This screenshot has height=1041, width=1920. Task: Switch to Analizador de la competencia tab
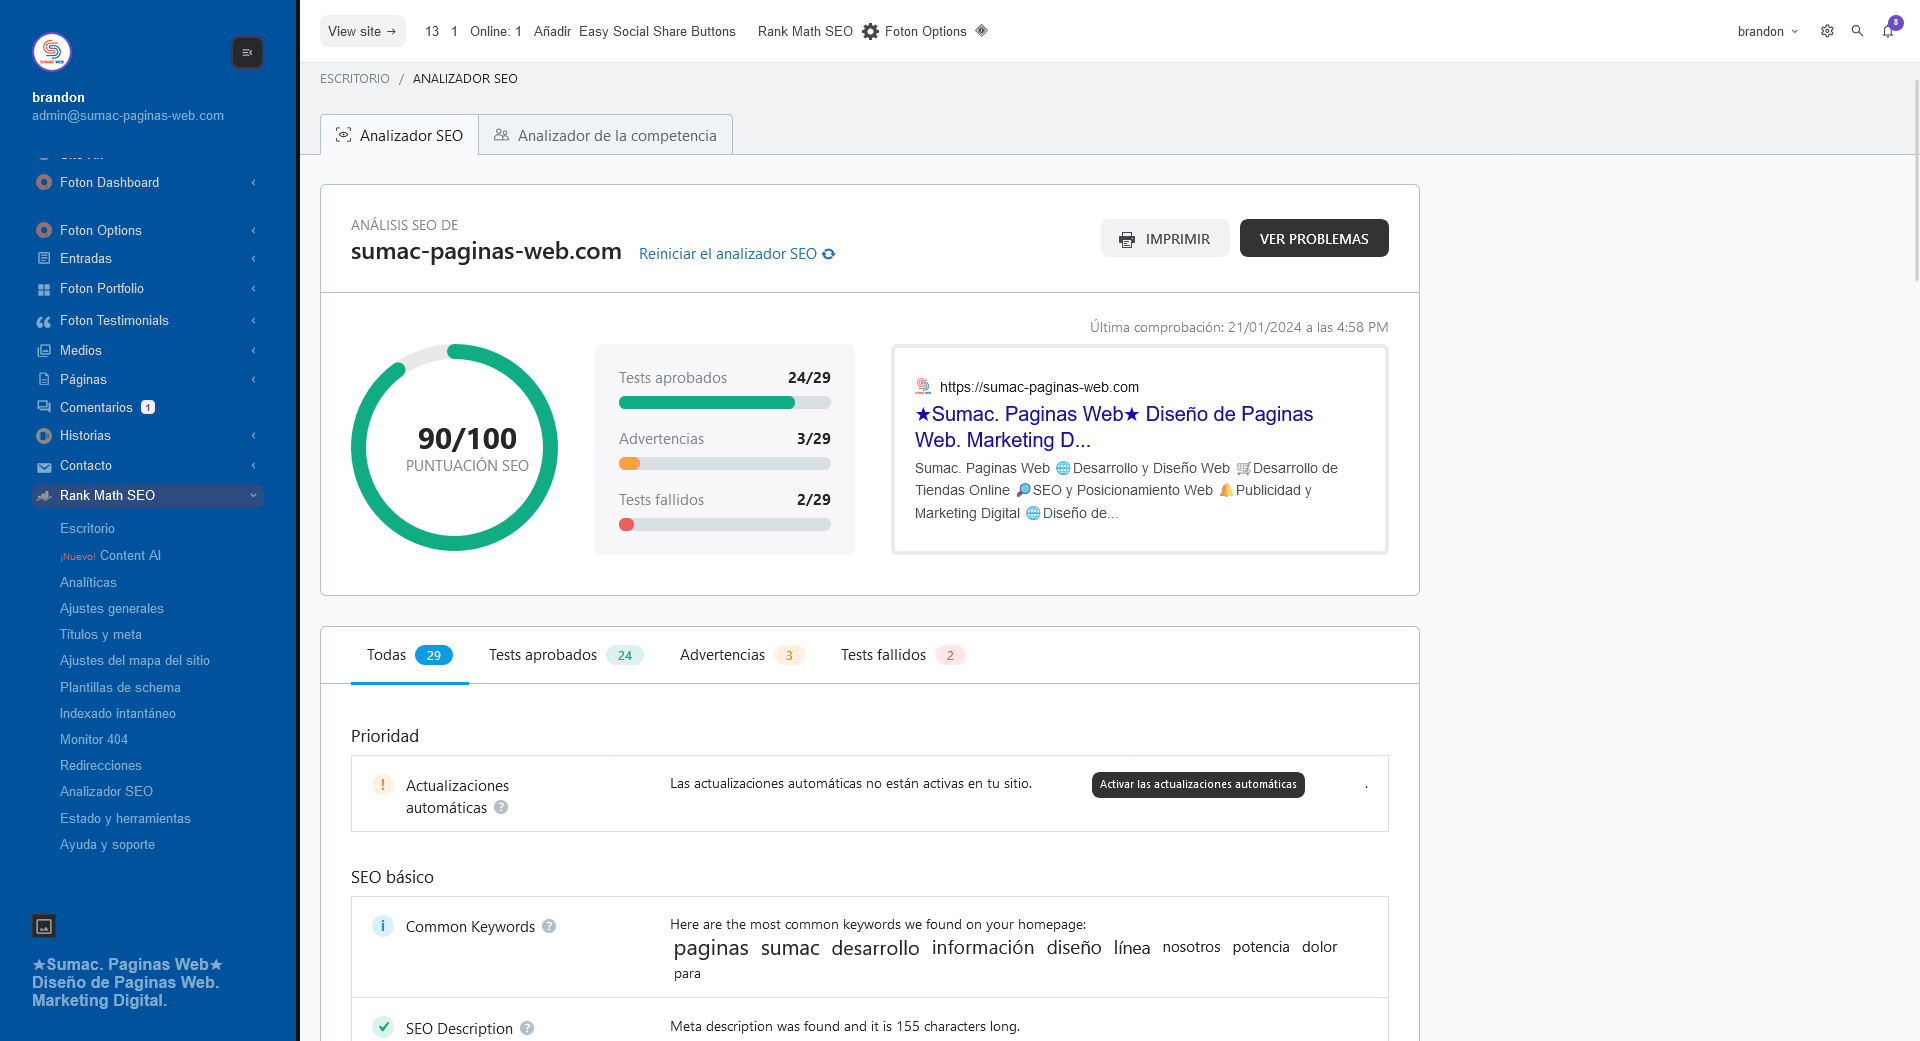tap(605, 135)
